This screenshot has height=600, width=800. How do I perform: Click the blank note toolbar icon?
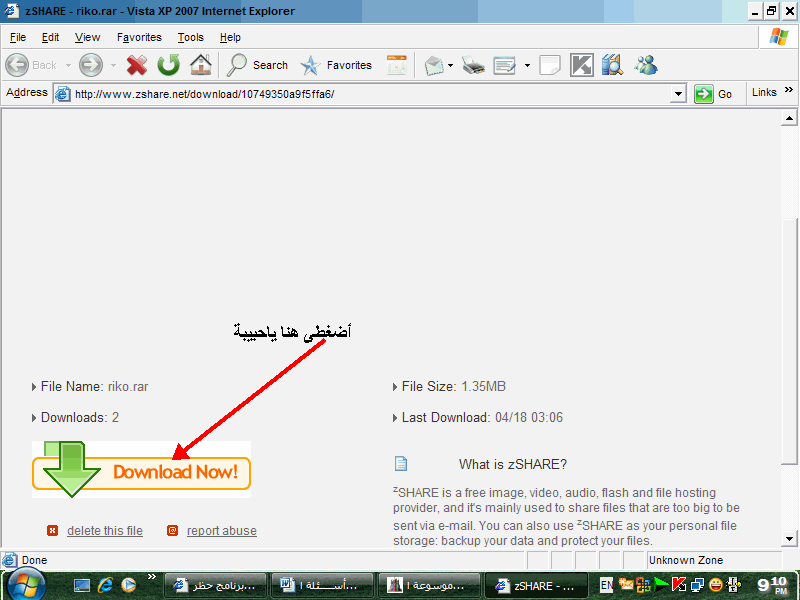click(x=549, y=65)
